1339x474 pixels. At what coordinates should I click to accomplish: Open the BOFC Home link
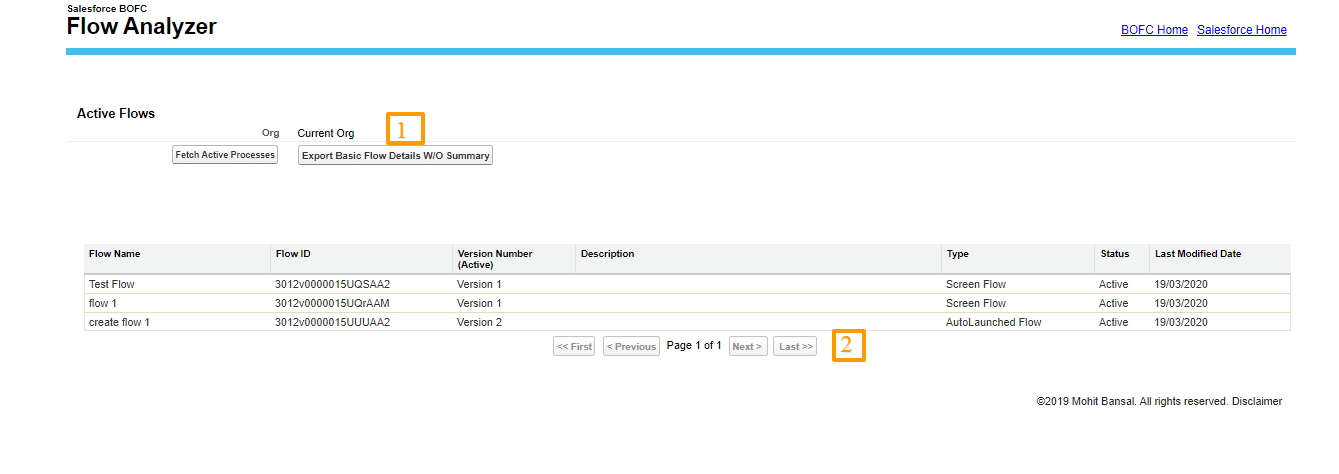click(1154, 30)
